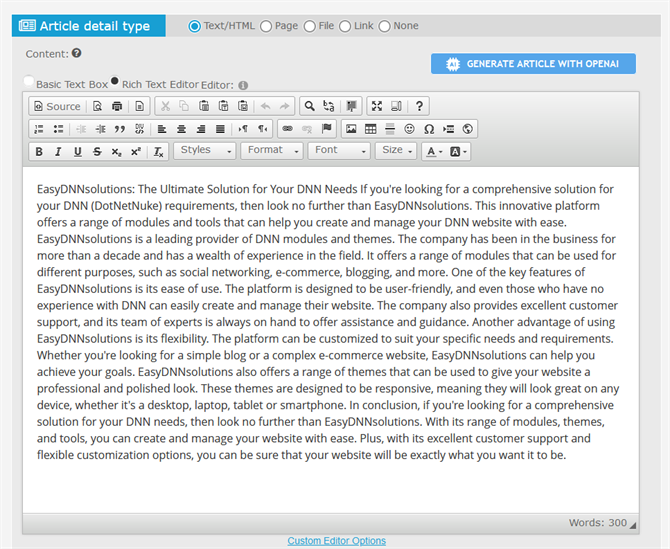Insert a numbered list
The width and height of the screenshot is (670, 549).
tap(39, 129)
